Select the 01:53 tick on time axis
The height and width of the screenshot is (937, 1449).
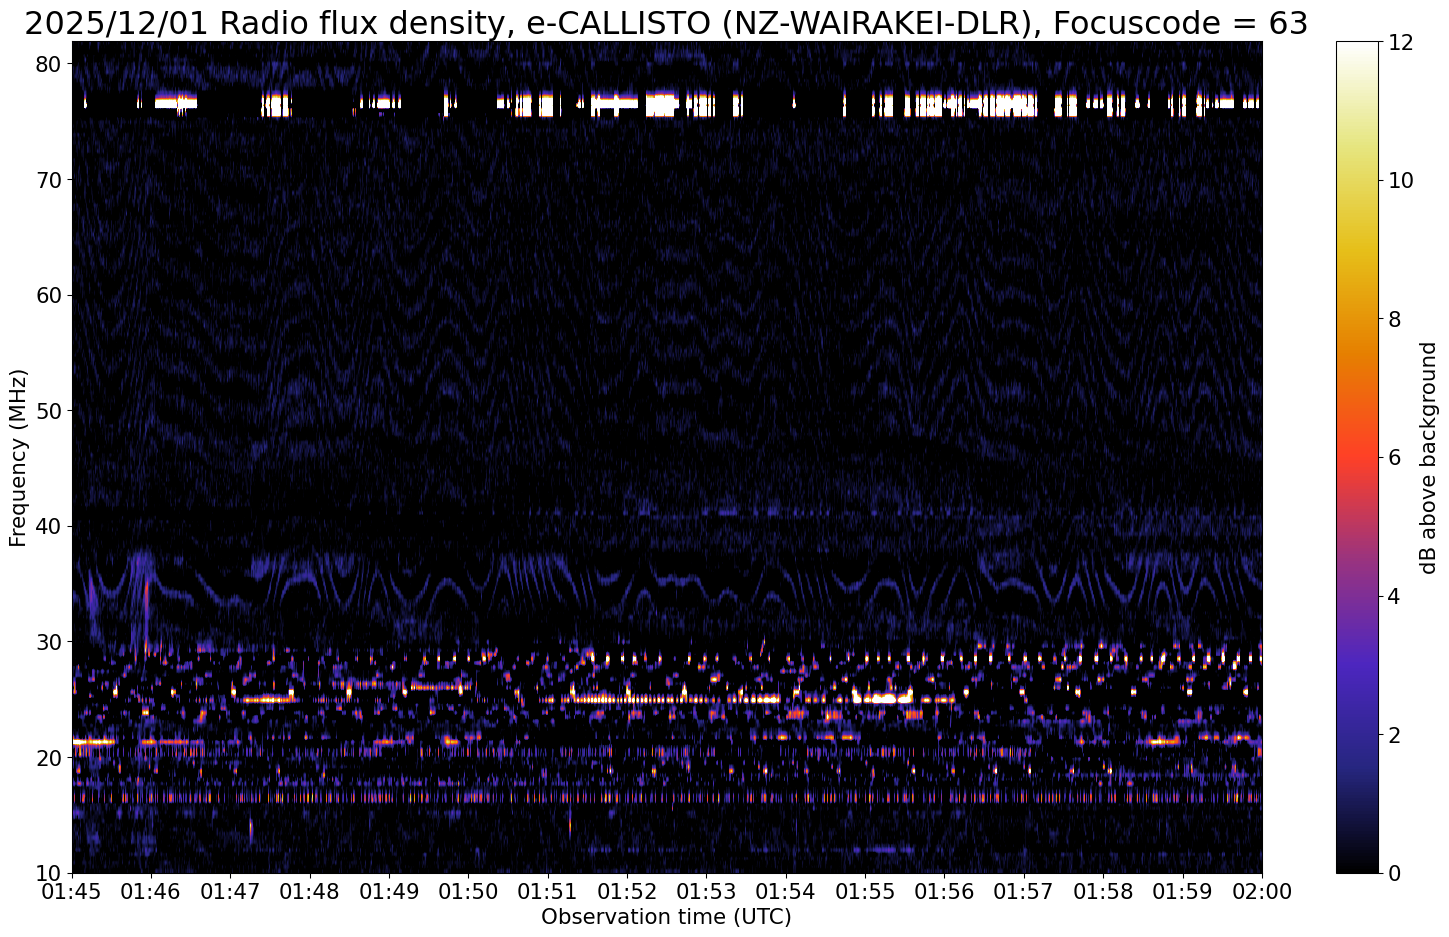[x=706, y=891]
